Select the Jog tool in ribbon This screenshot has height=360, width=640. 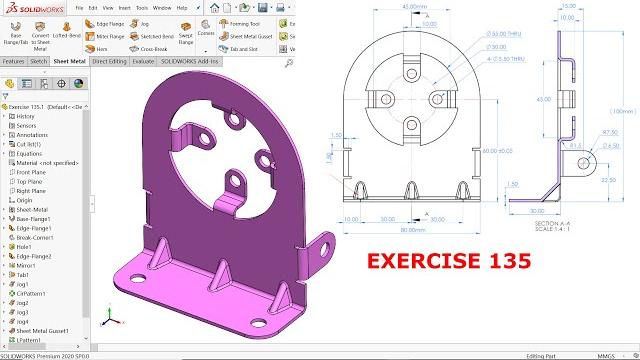(139, 24)
